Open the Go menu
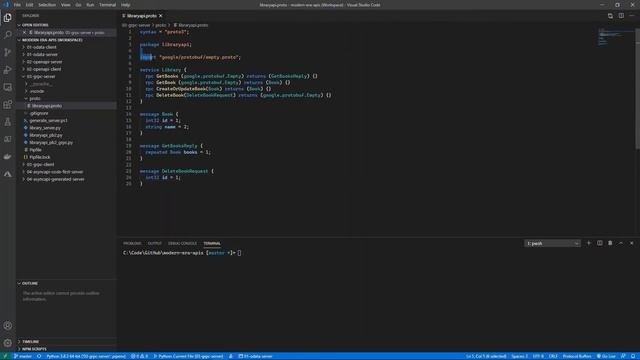 pyautogui.click(x=78, y=5)
